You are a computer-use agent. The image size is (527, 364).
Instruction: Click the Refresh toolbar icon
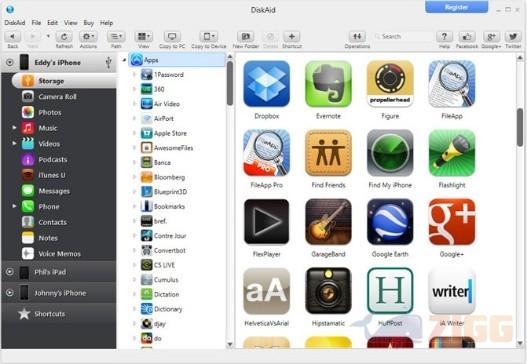[64, 36]
